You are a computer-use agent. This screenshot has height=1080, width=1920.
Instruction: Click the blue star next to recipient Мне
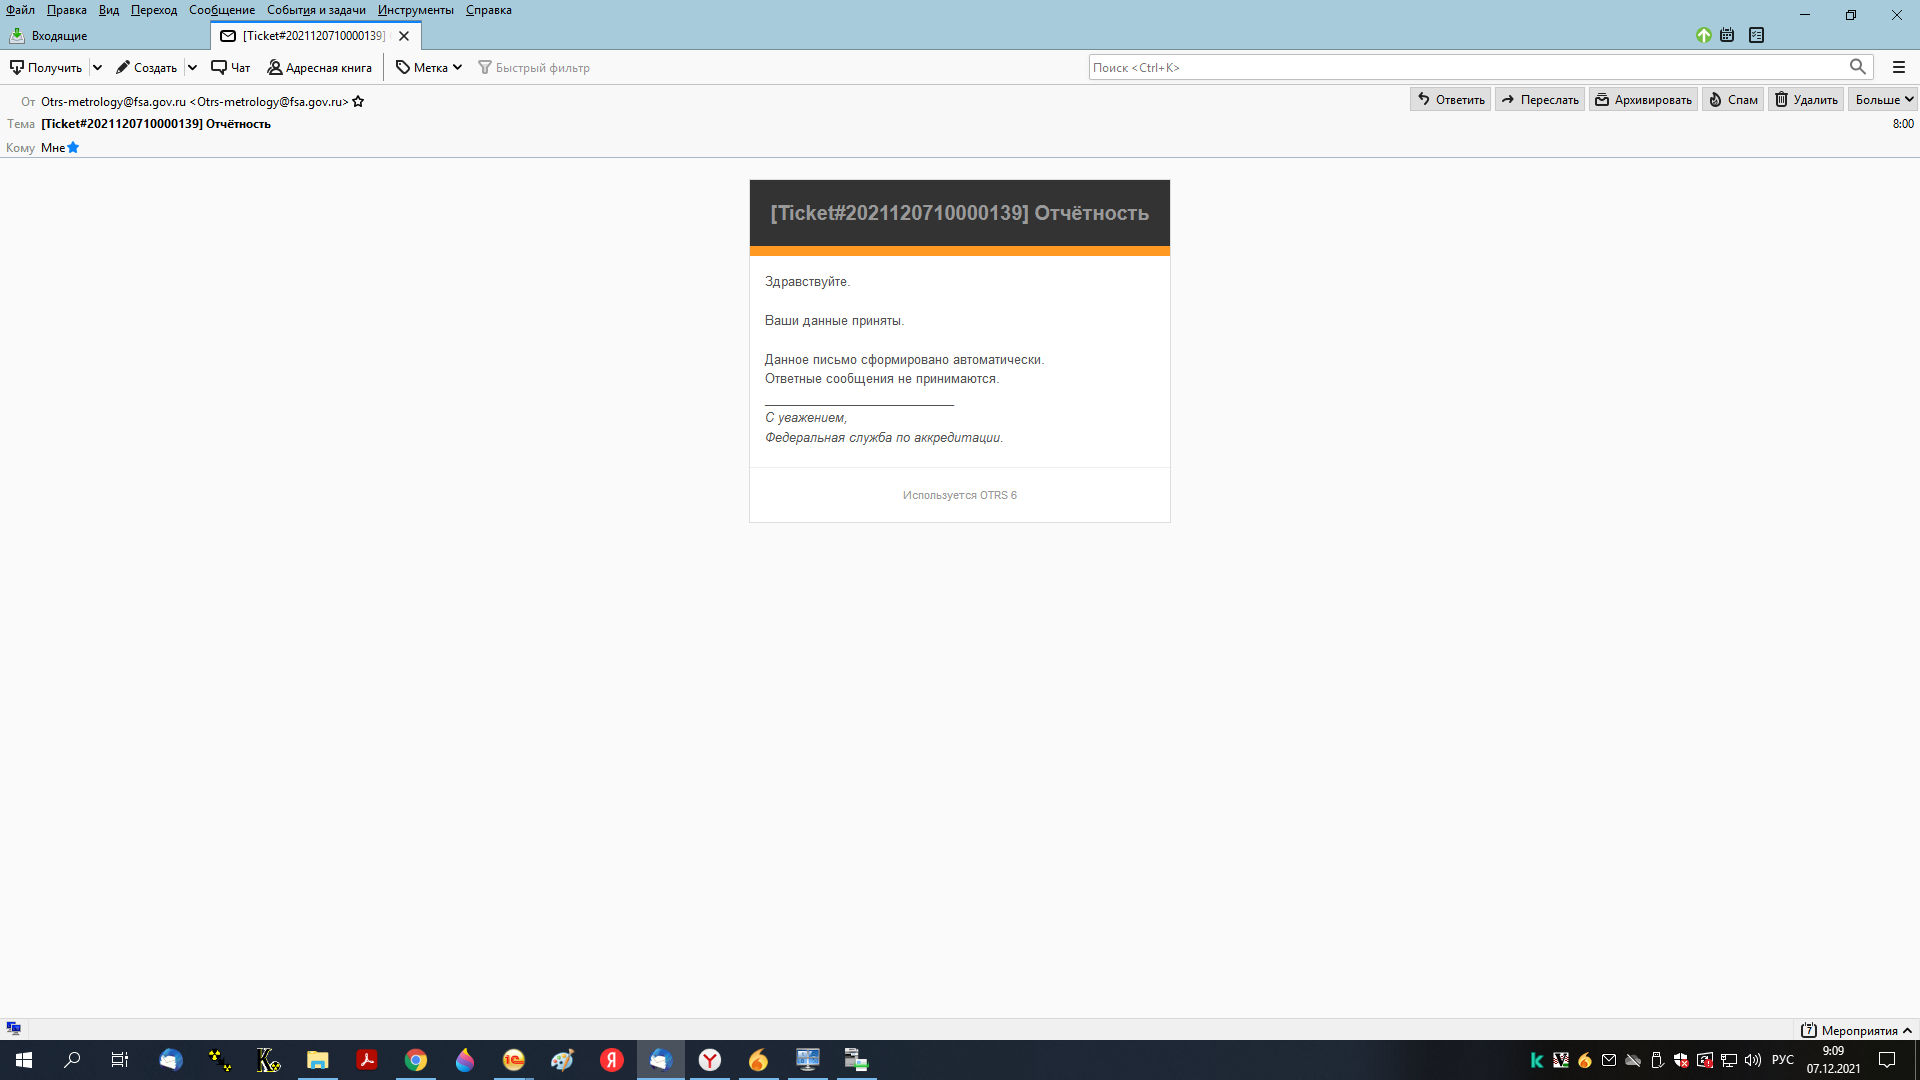pyautogui.click(x=73, y=148)
